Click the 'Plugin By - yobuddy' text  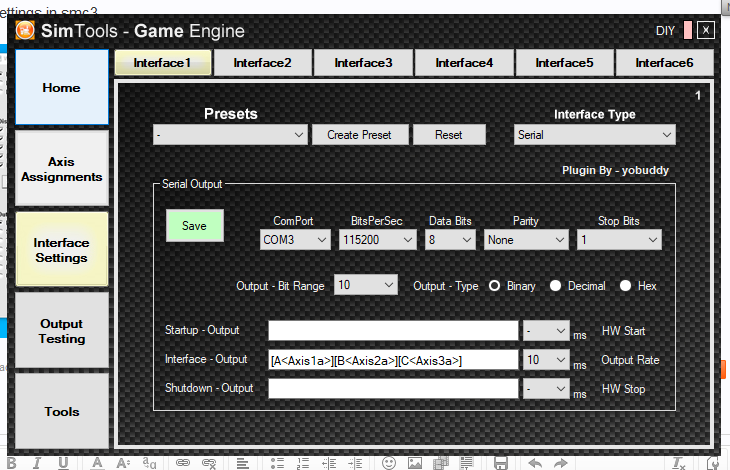(615, 170)
